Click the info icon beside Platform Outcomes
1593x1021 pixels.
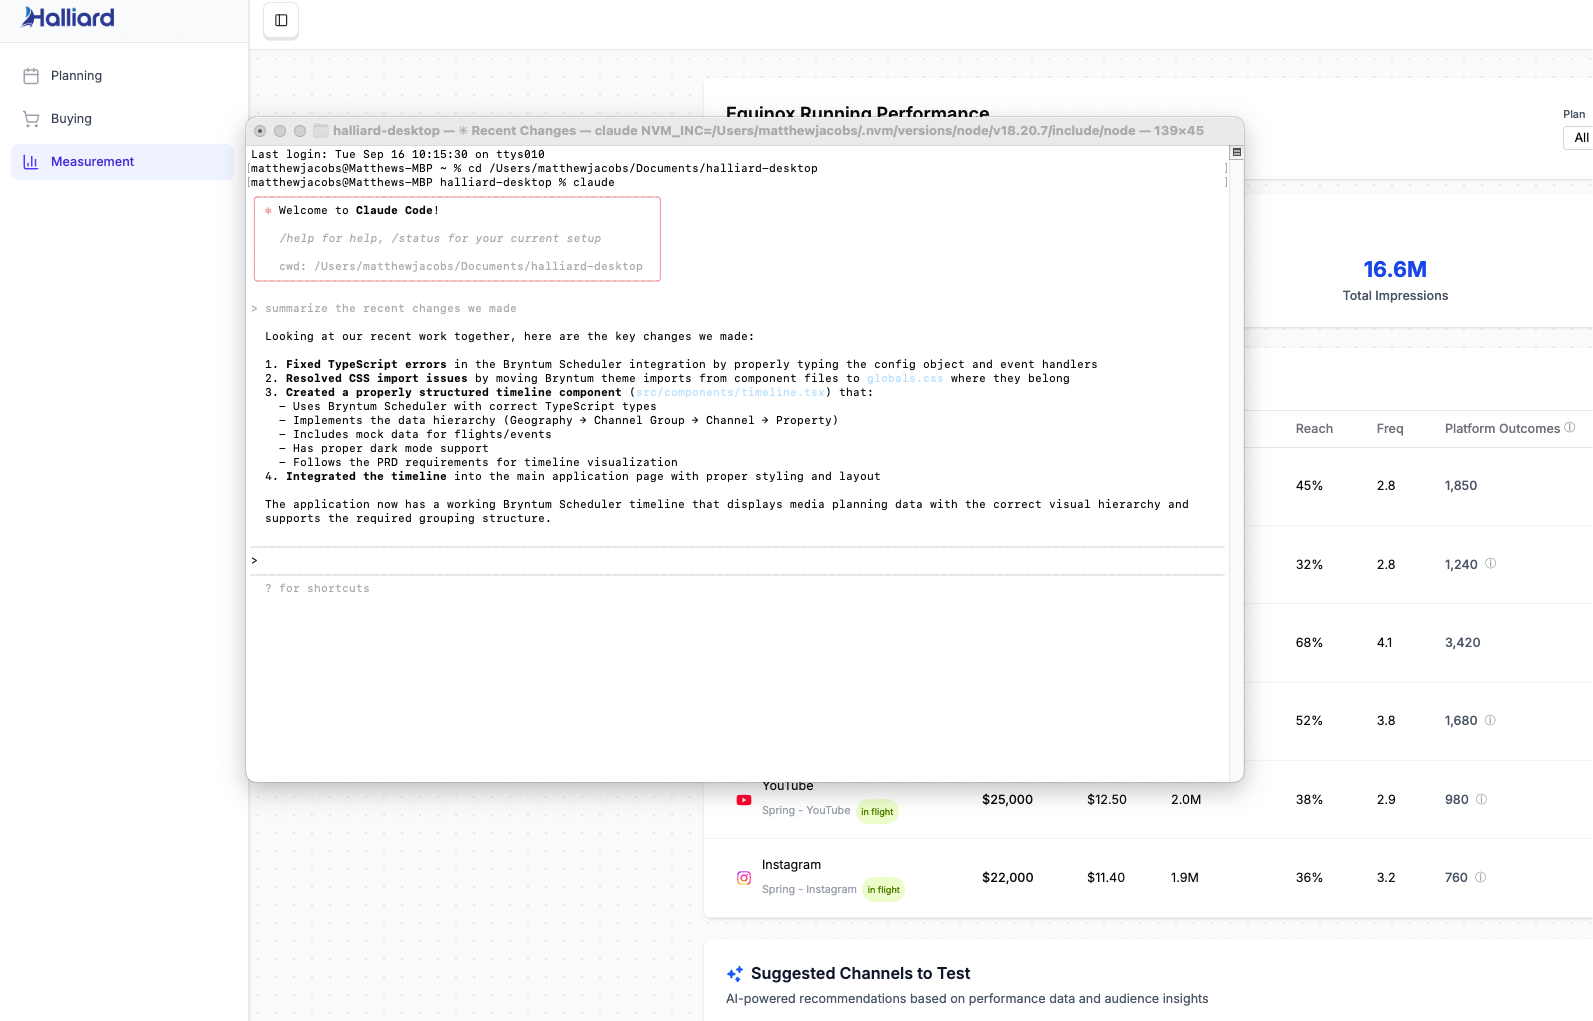pyautogui.click(x=1570, y=428)
